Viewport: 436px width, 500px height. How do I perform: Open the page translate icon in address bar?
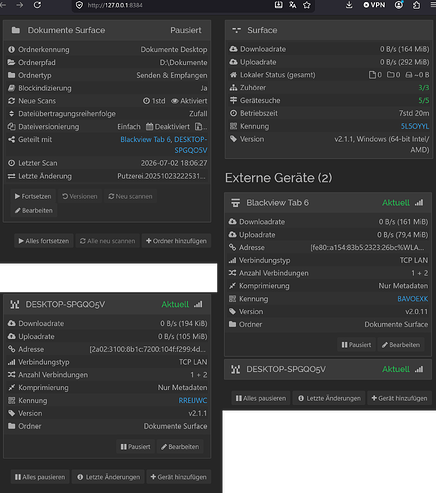(x=293, y=5)
